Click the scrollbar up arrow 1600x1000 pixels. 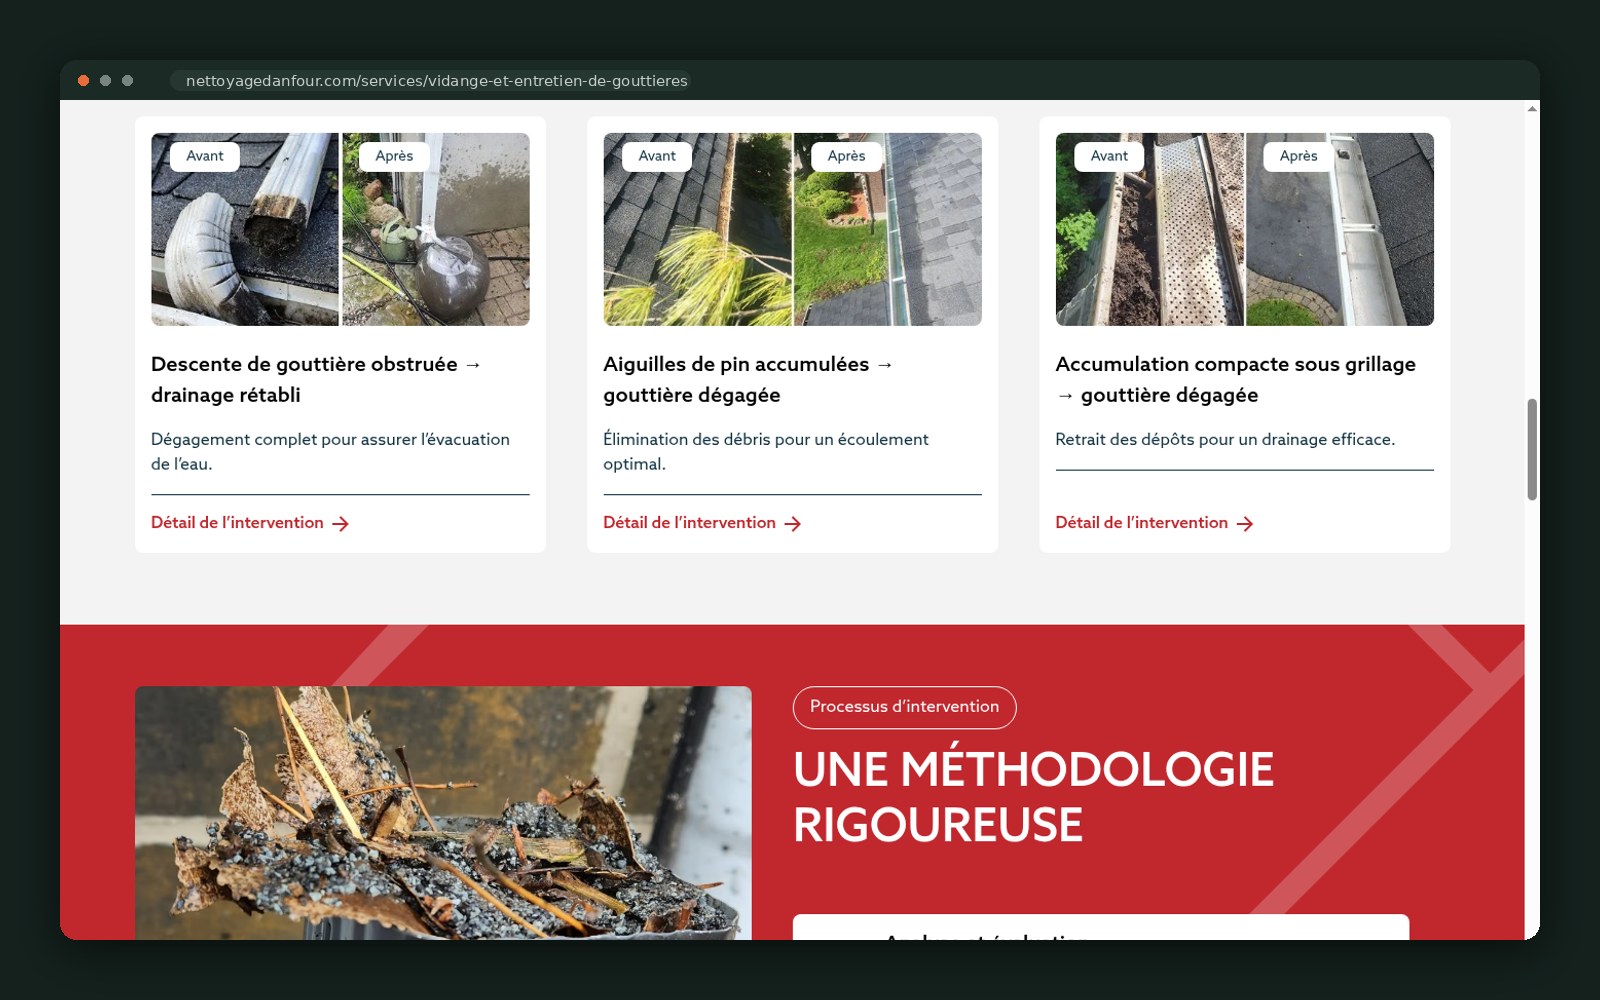point(1532,108)
